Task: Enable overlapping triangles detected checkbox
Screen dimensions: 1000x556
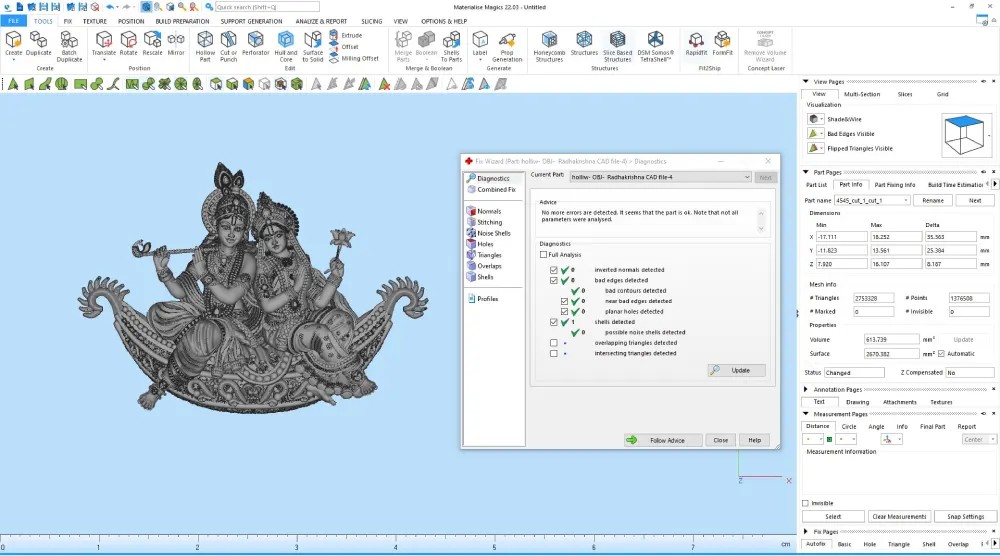Action: [554, 342]
